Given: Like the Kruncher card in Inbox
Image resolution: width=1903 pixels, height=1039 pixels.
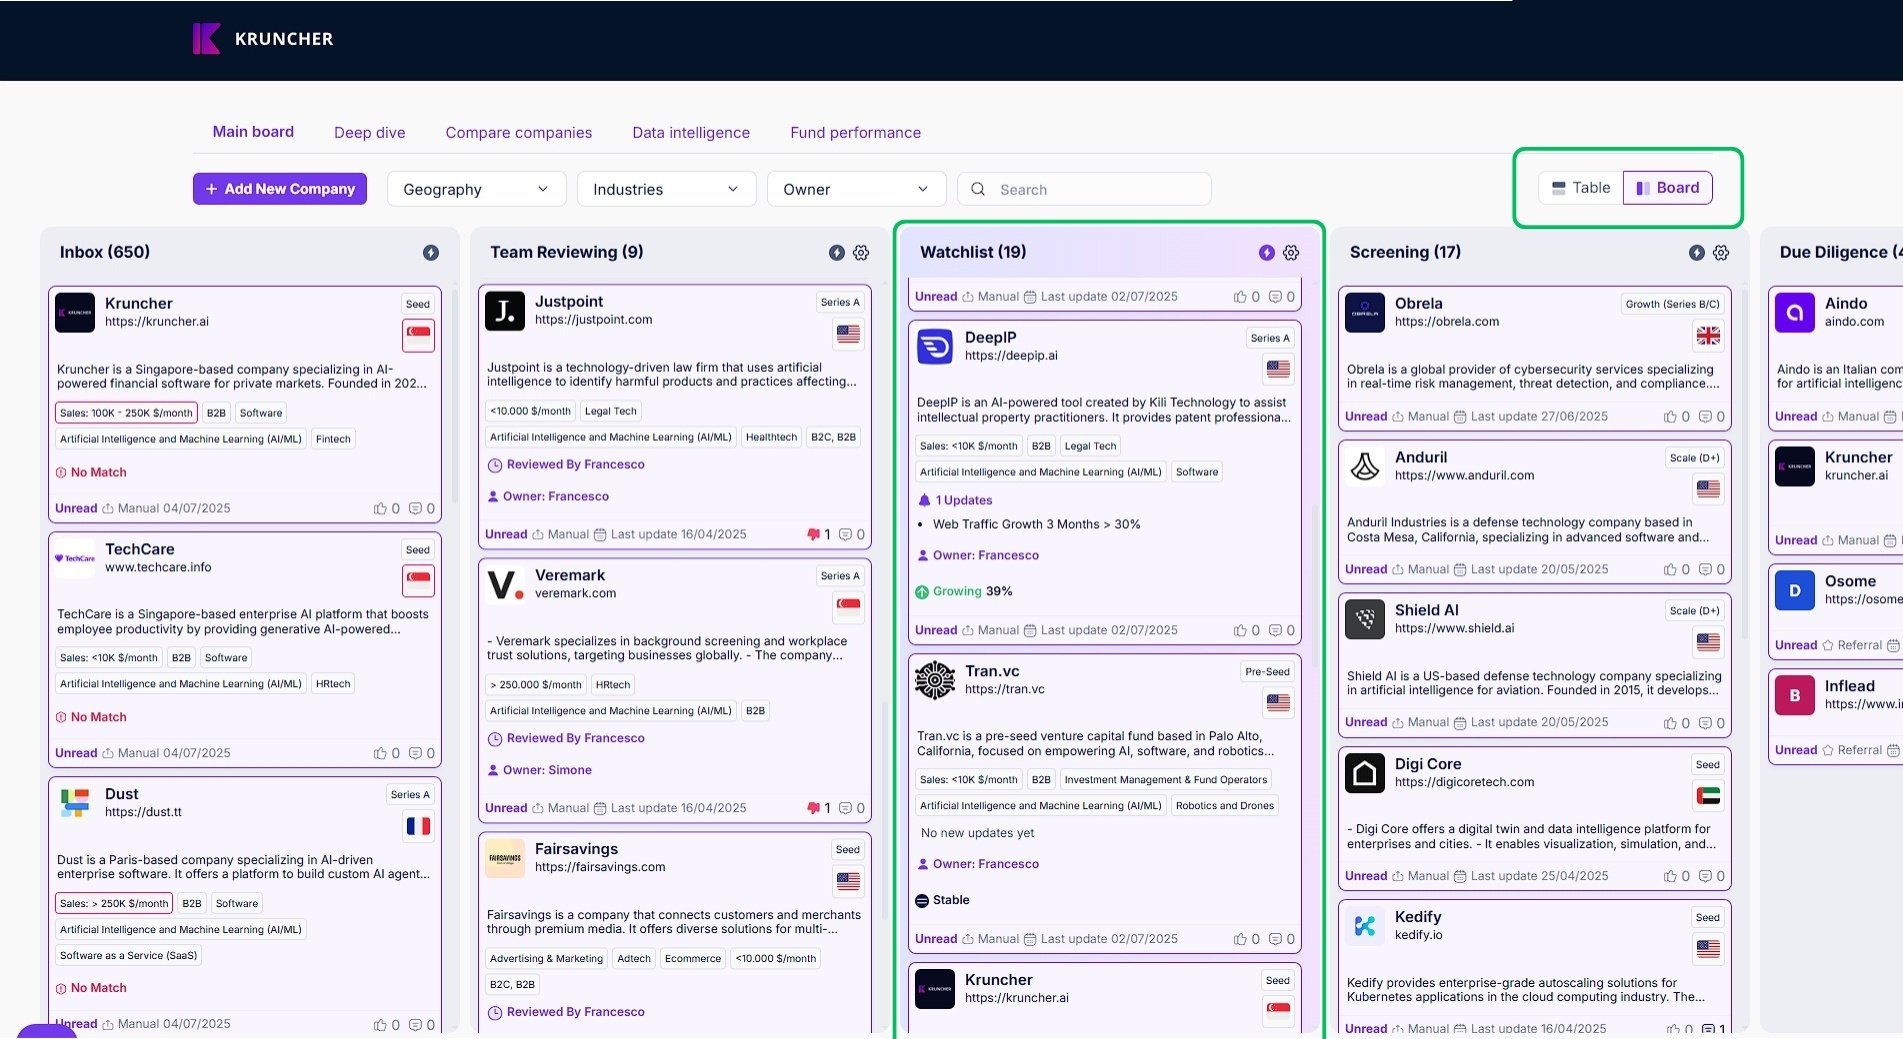Looking at the screenshot, I should (380, 509).
